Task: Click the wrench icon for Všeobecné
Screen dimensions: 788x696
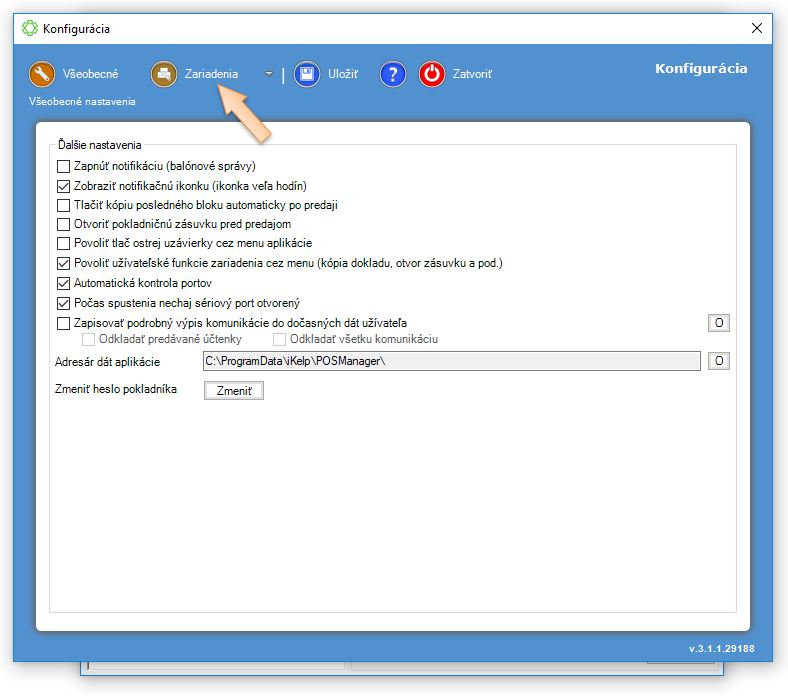Action: click(41, 74)
